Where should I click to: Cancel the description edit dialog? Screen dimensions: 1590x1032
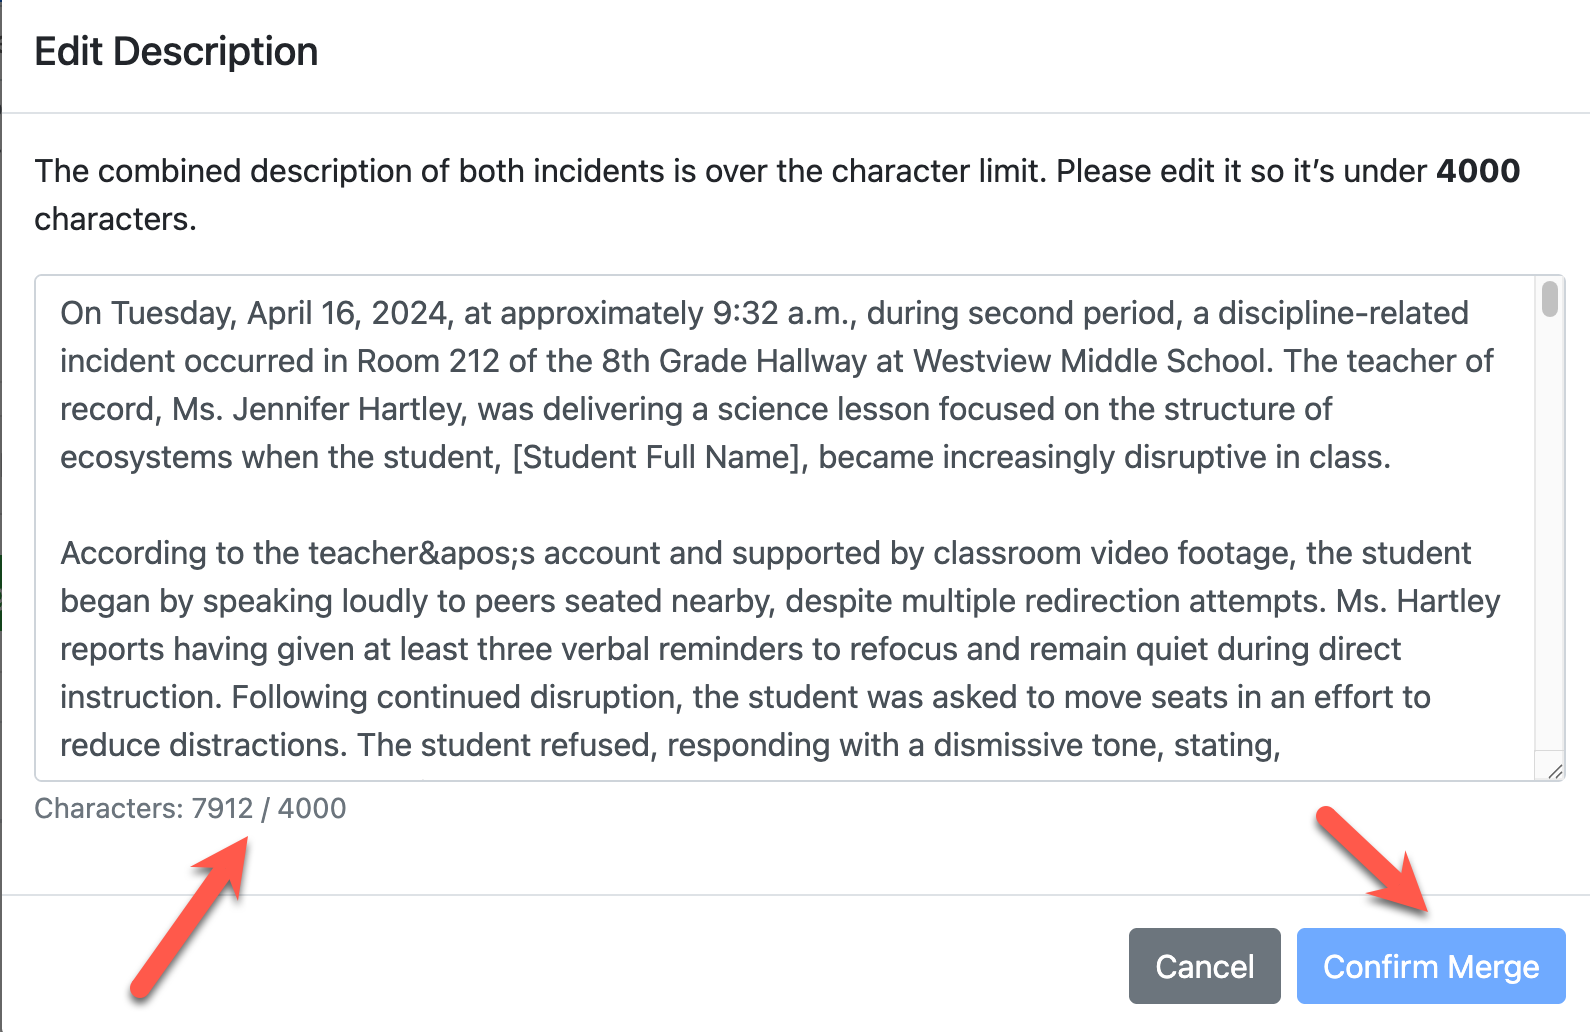pos(1204,966)
